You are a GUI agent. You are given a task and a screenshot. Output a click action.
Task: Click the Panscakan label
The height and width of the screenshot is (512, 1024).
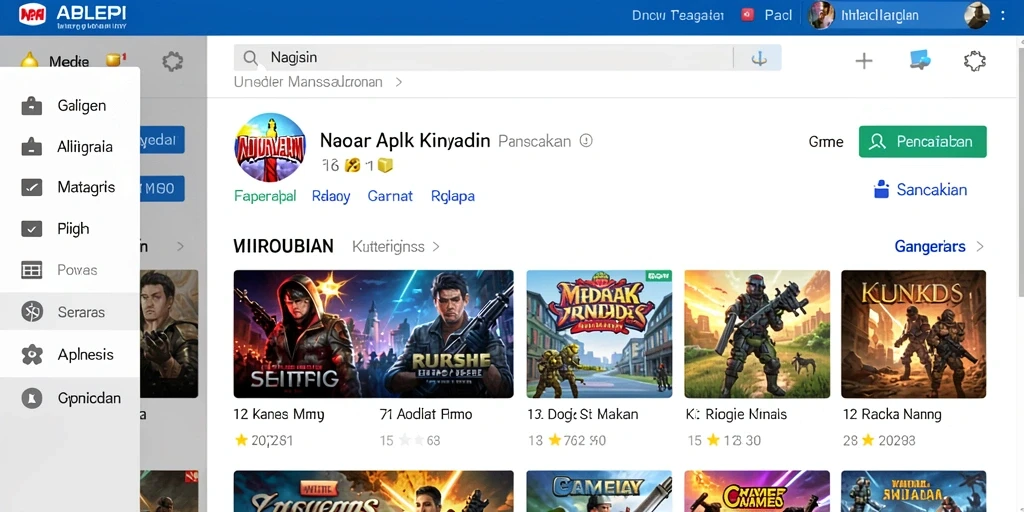click(x=534, y=141)
